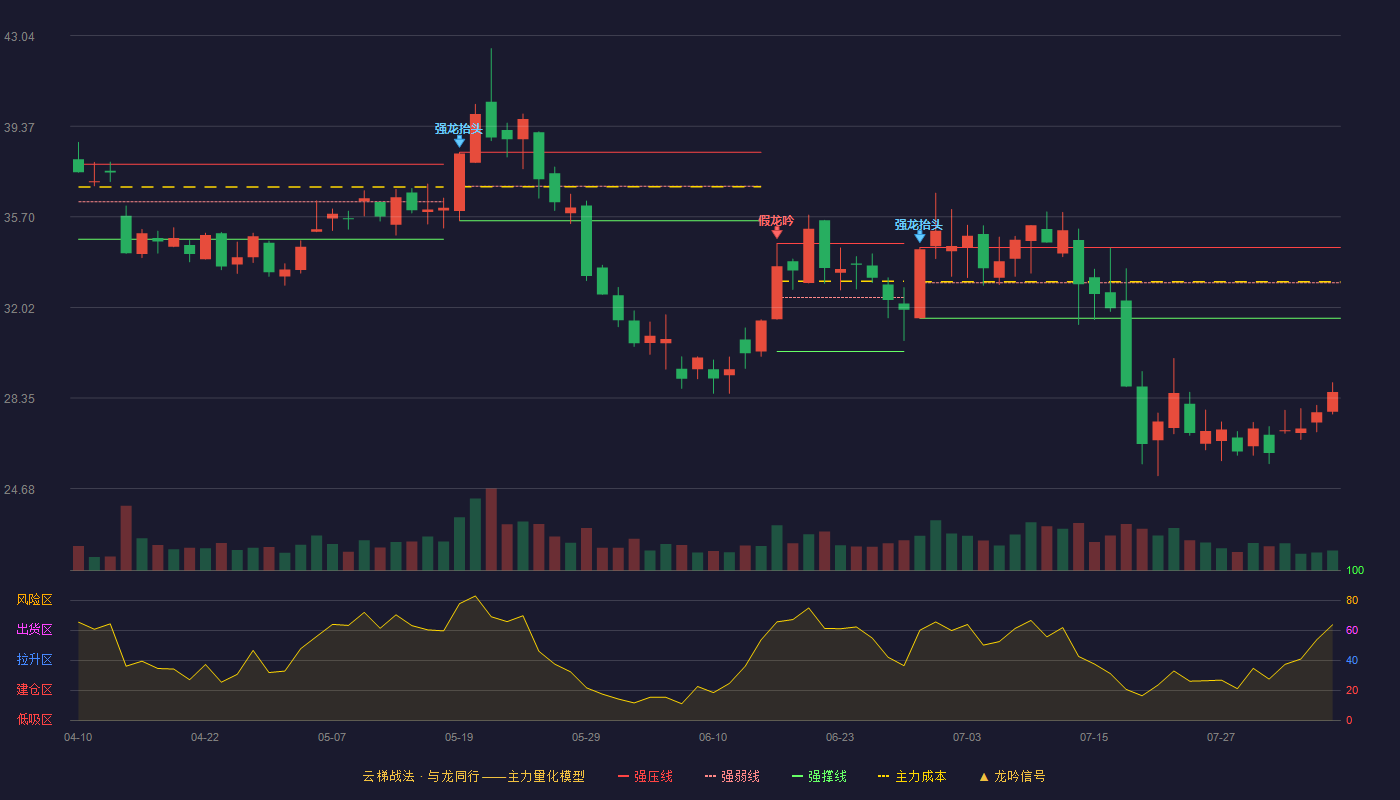Viewport: 1400px width, 800px height.
Task: Click the 43.04 price axis label
Action: click(x=19, y=37)
